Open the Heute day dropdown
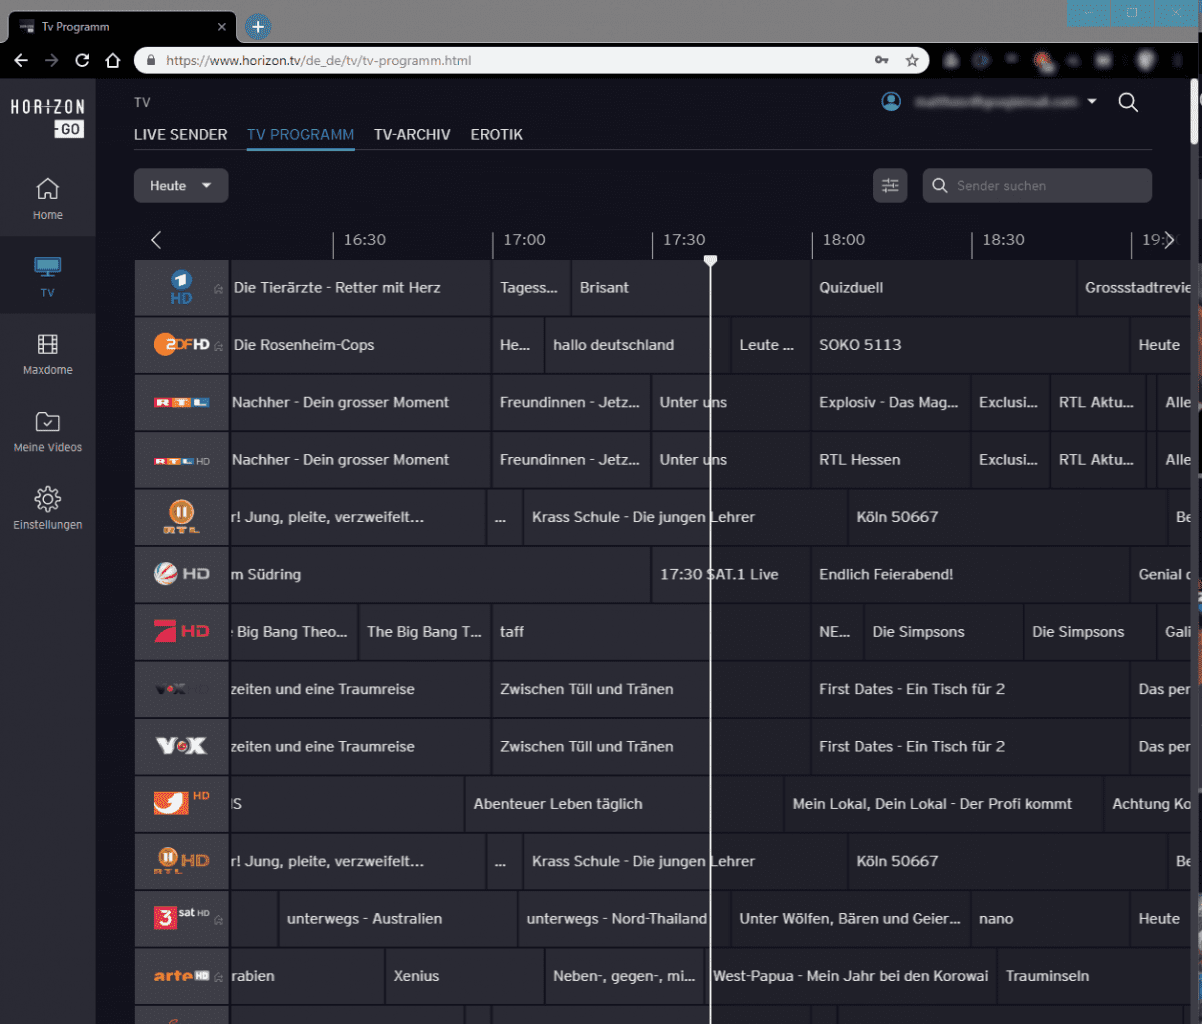 click(181, 185)
